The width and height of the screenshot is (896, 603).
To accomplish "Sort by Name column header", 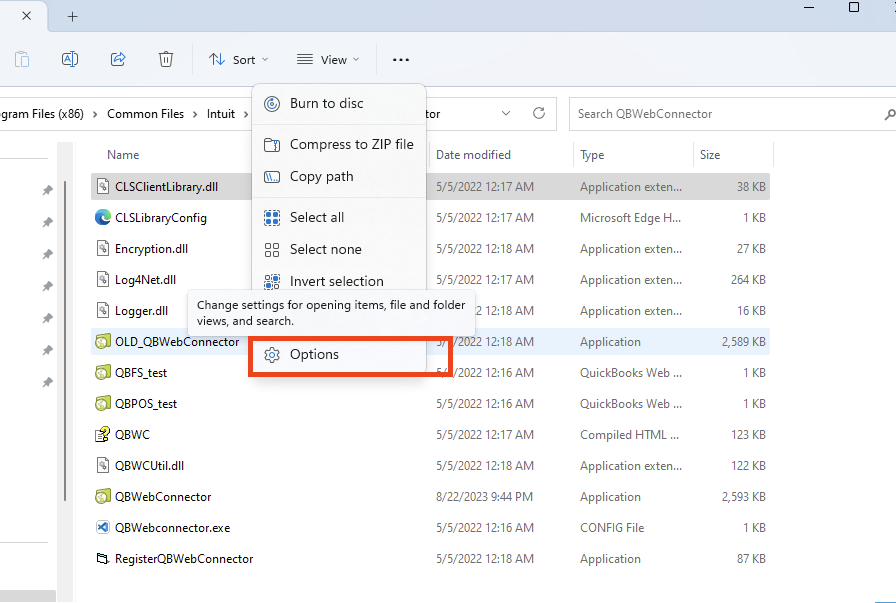I will 123,155.
